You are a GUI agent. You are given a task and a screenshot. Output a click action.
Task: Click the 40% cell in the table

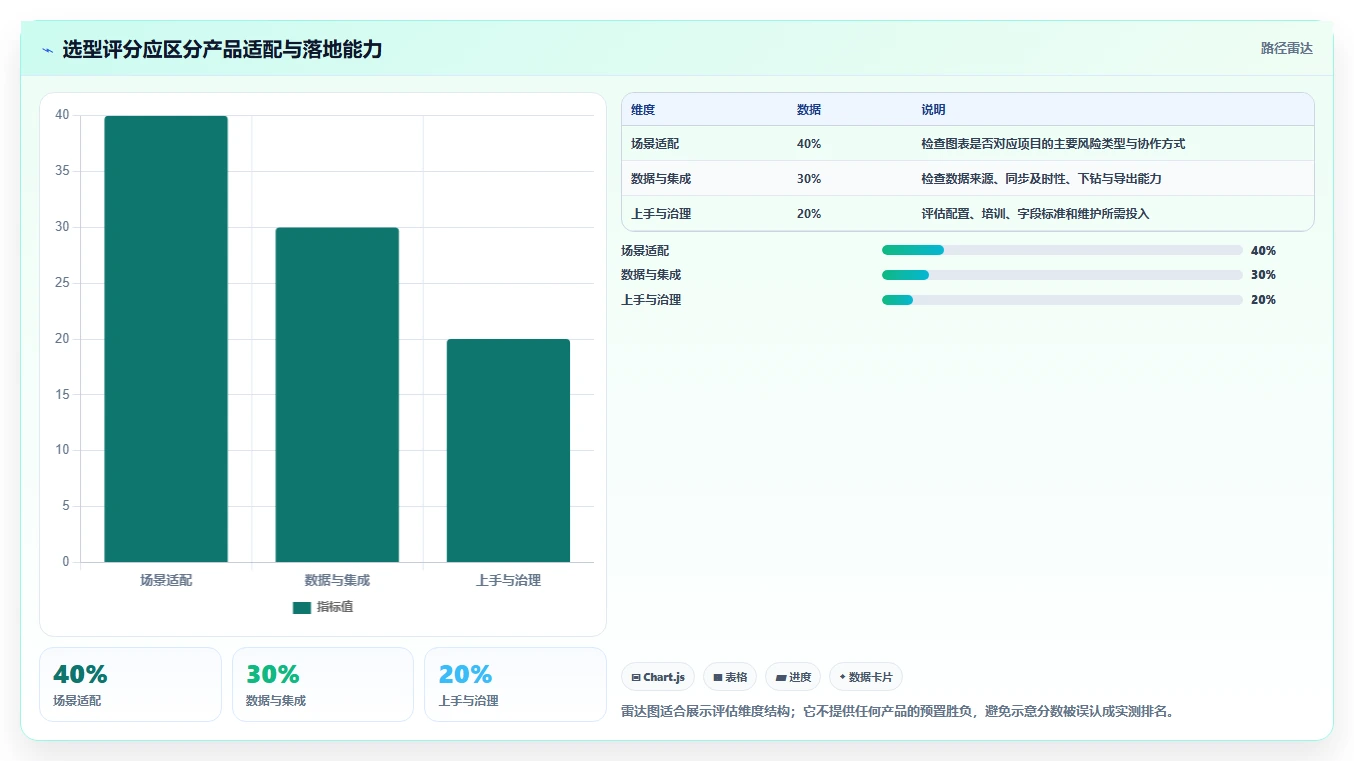(x=809, y=144)
